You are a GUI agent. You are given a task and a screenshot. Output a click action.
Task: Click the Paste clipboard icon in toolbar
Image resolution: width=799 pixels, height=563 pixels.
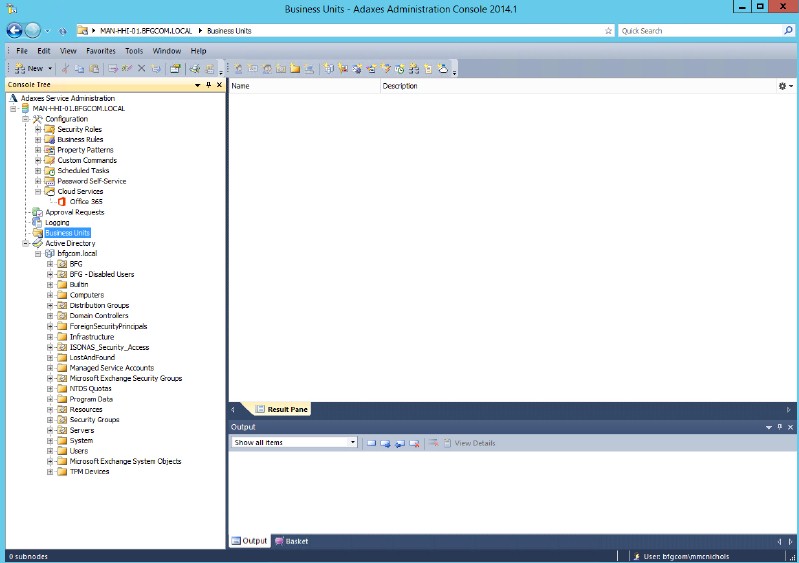pos(94,68)
